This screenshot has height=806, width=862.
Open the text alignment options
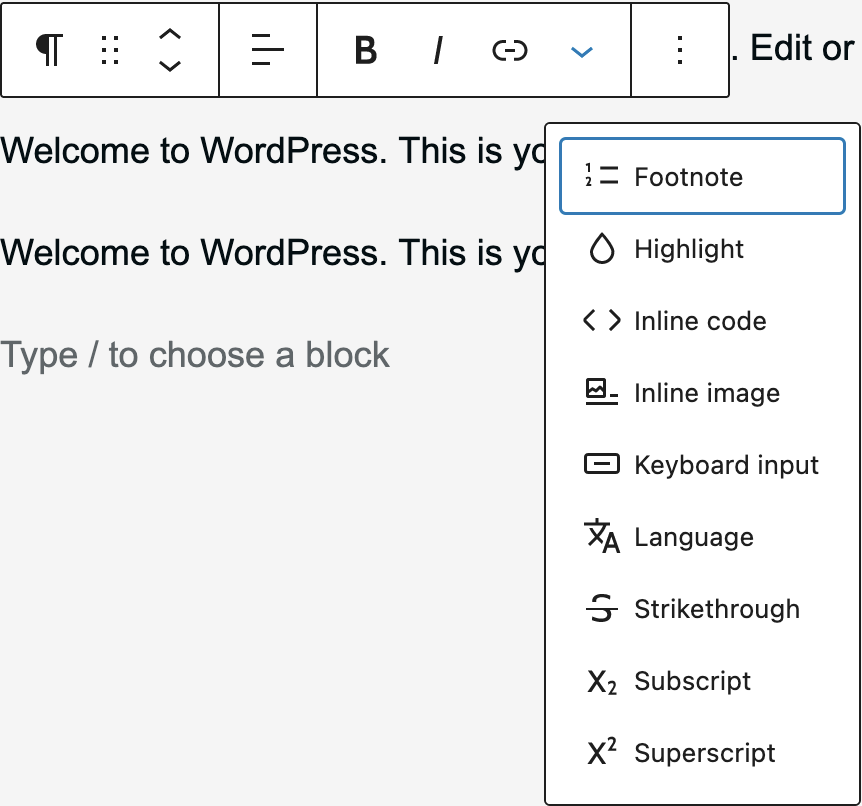[x=268, y=50]
